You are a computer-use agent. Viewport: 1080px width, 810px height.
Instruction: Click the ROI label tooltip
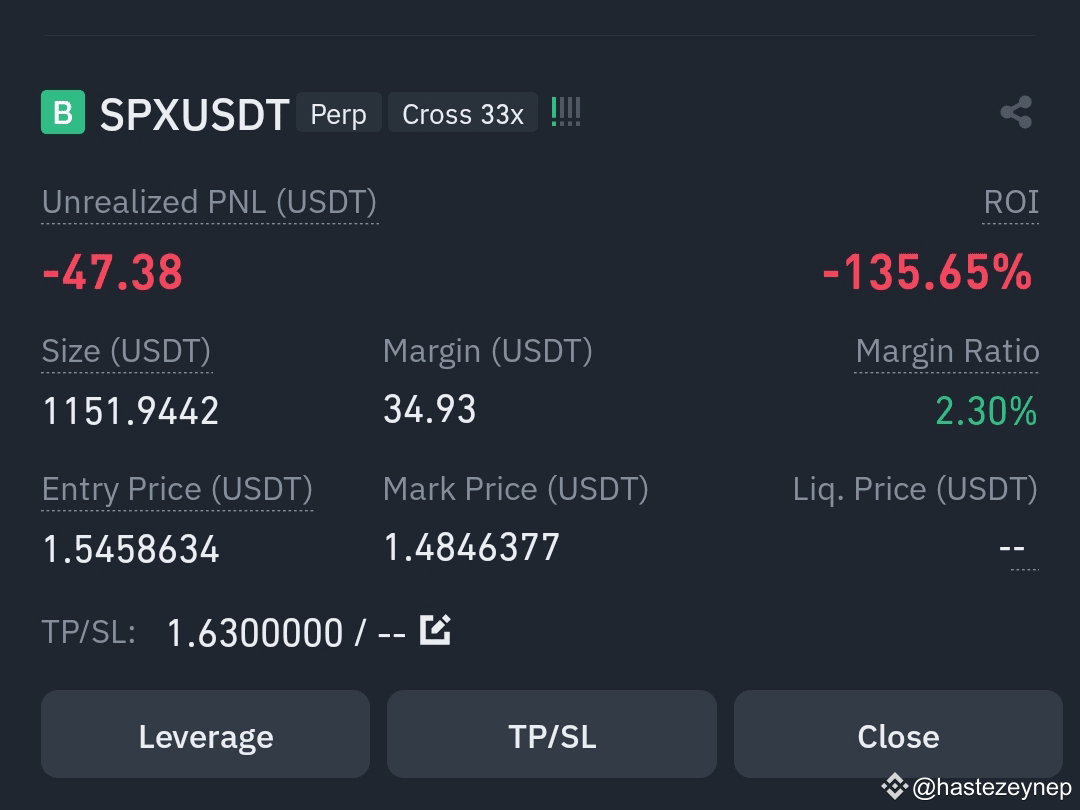(1010, 202)
